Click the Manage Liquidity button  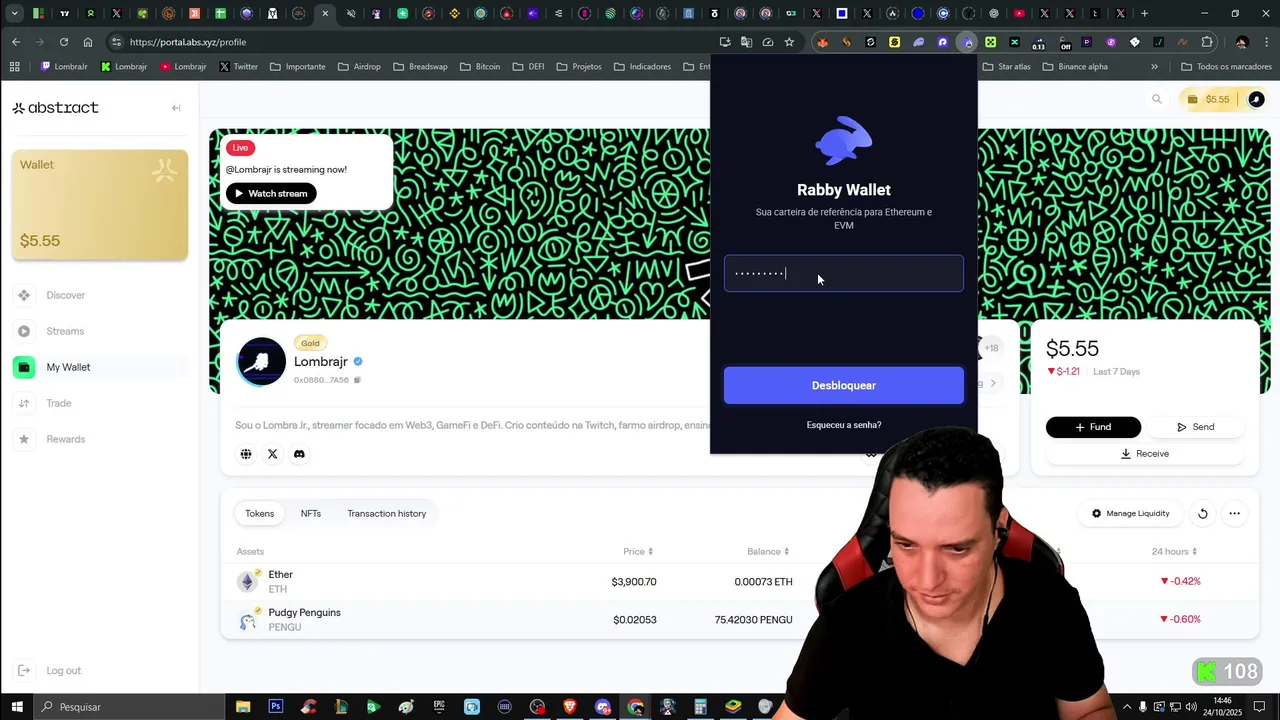point(1130,513)
